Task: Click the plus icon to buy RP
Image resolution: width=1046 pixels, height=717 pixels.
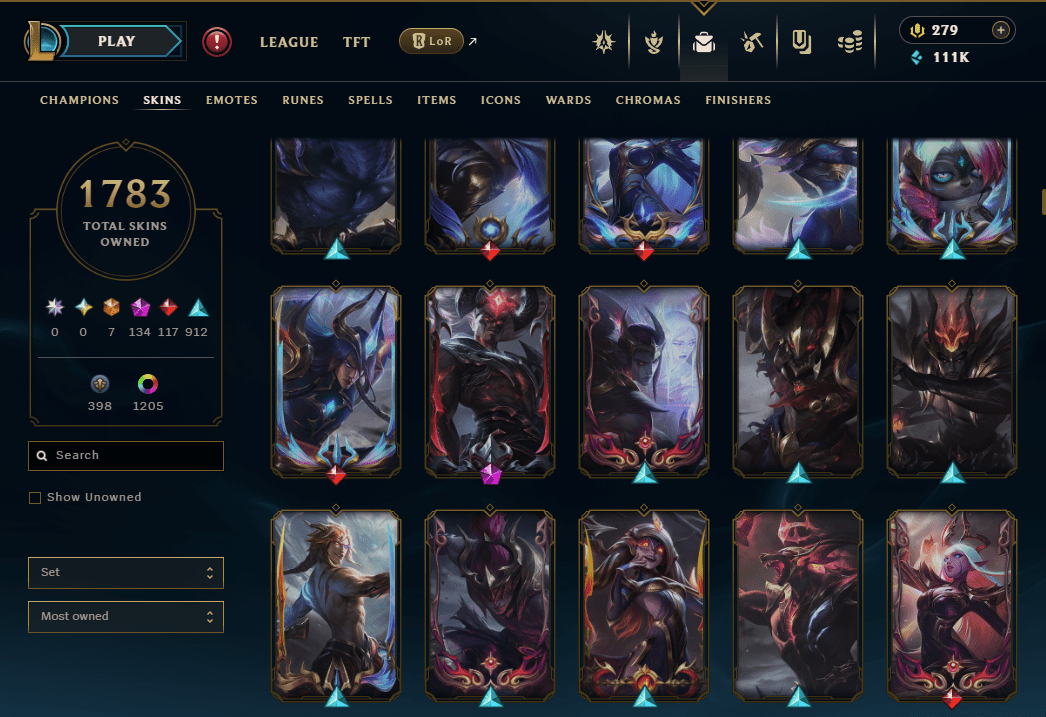Action: click(1001, 30)
